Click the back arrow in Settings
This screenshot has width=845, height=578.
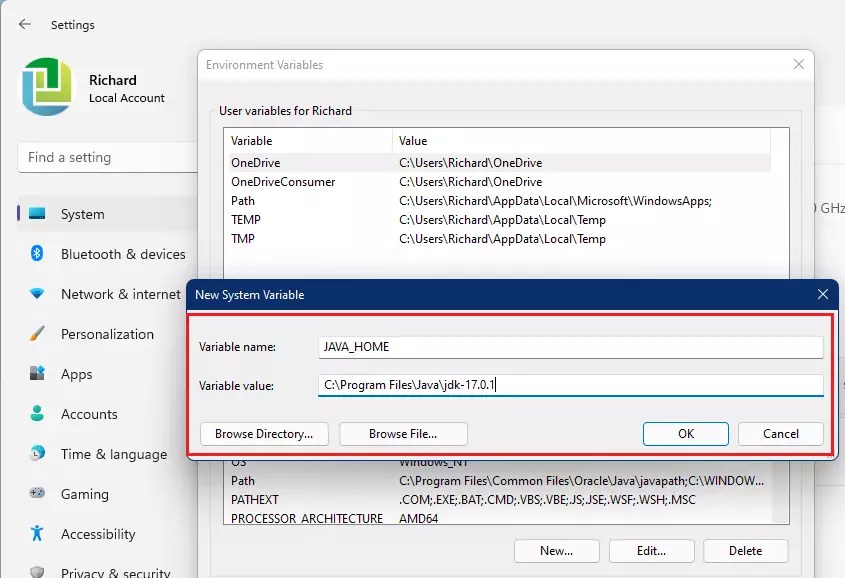23,24
